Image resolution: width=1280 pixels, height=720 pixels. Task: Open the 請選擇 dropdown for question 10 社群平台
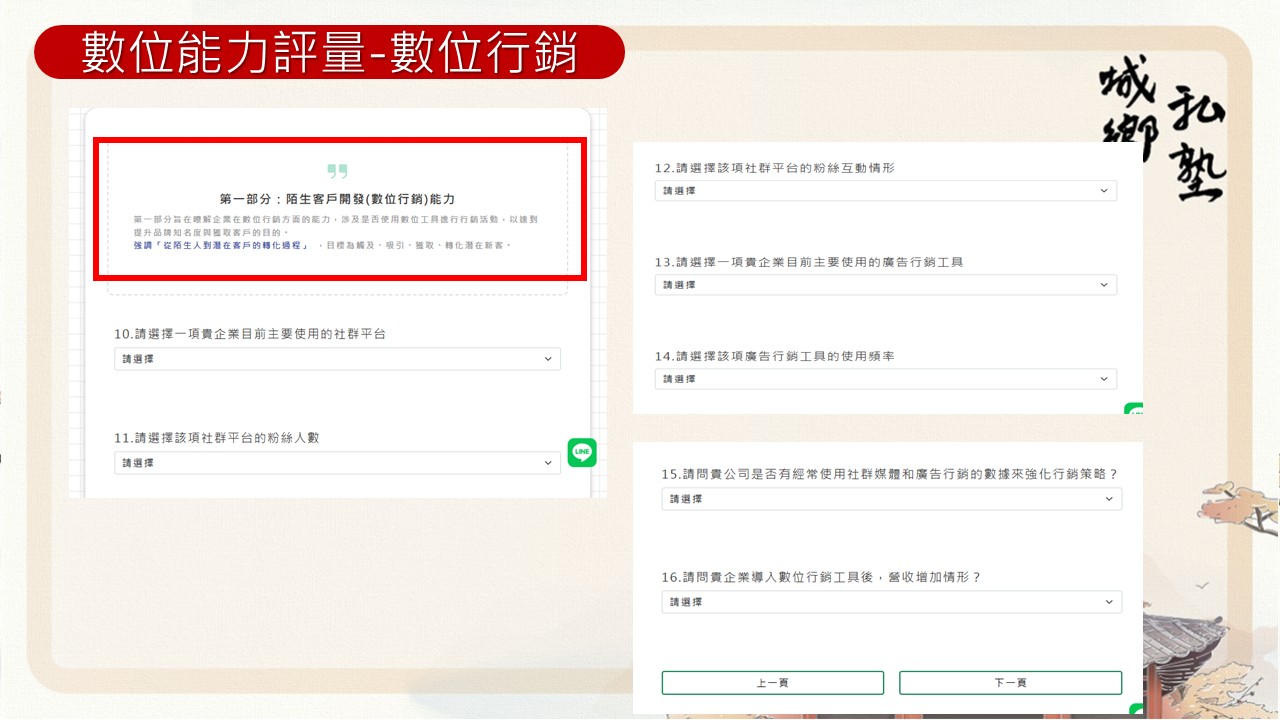[337, 358]
